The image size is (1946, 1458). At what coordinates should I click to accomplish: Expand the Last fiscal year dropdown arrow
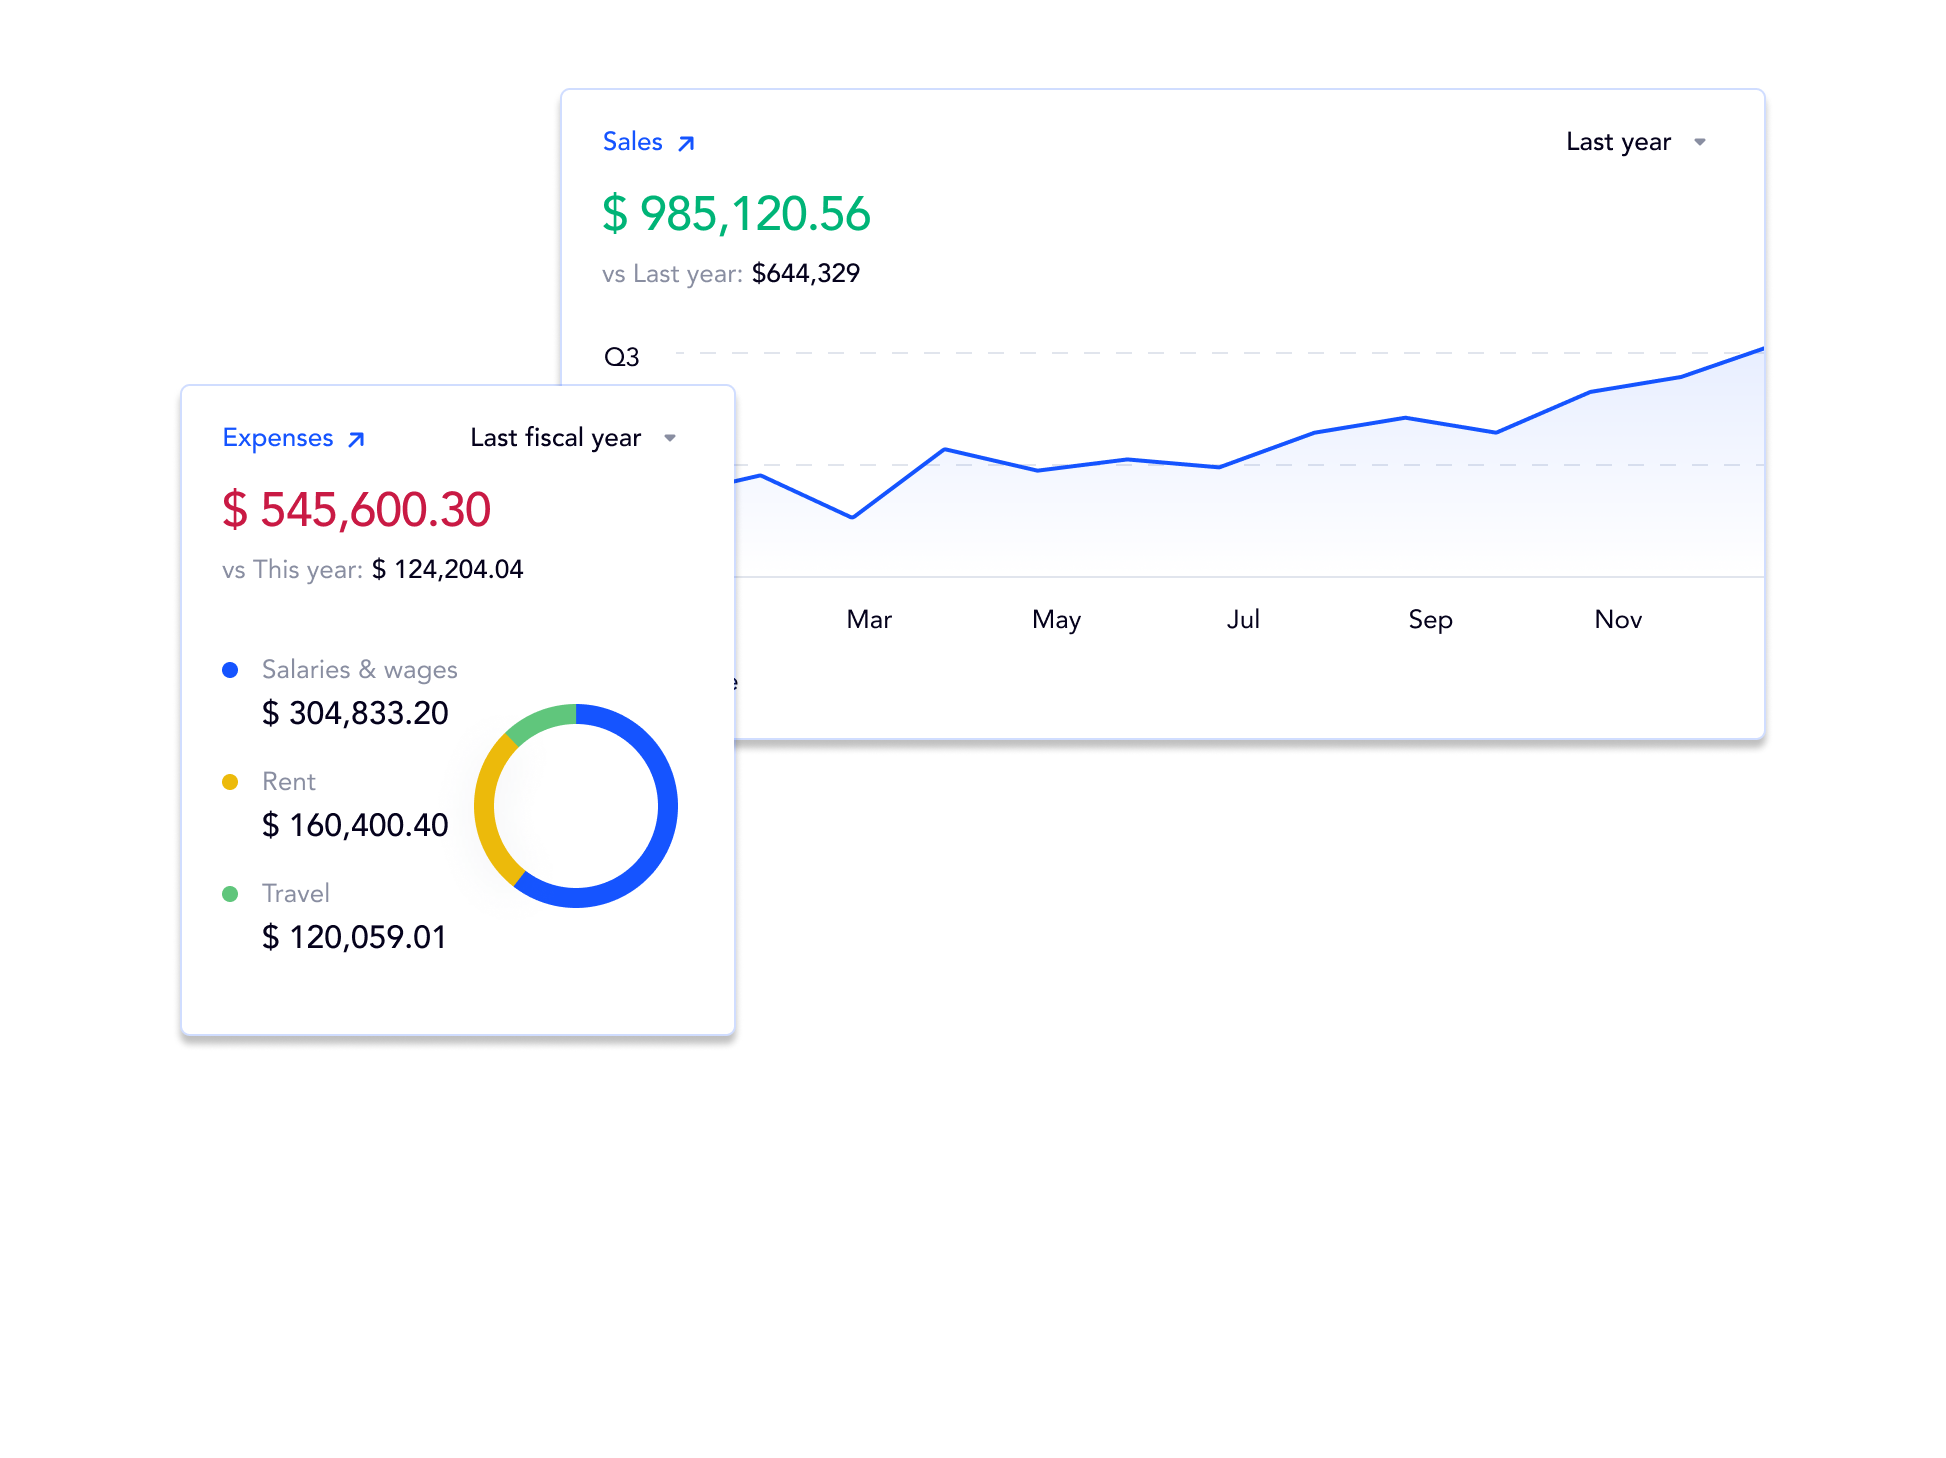pos(670,438)
